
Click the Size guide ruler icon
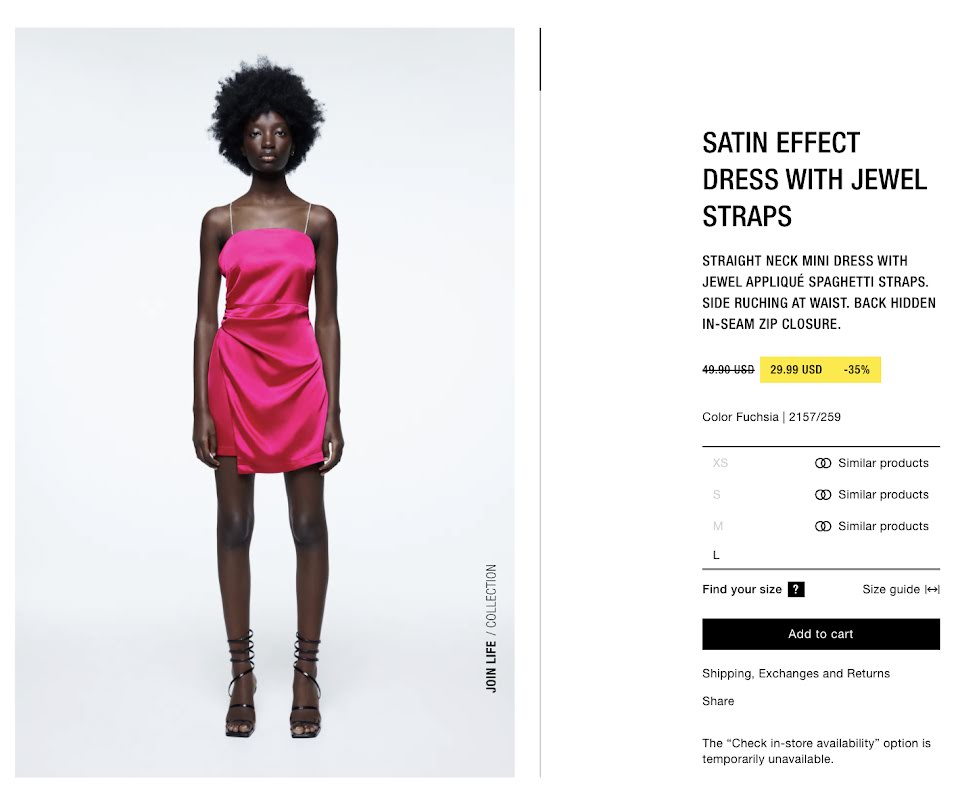click(x=932, y=589)
